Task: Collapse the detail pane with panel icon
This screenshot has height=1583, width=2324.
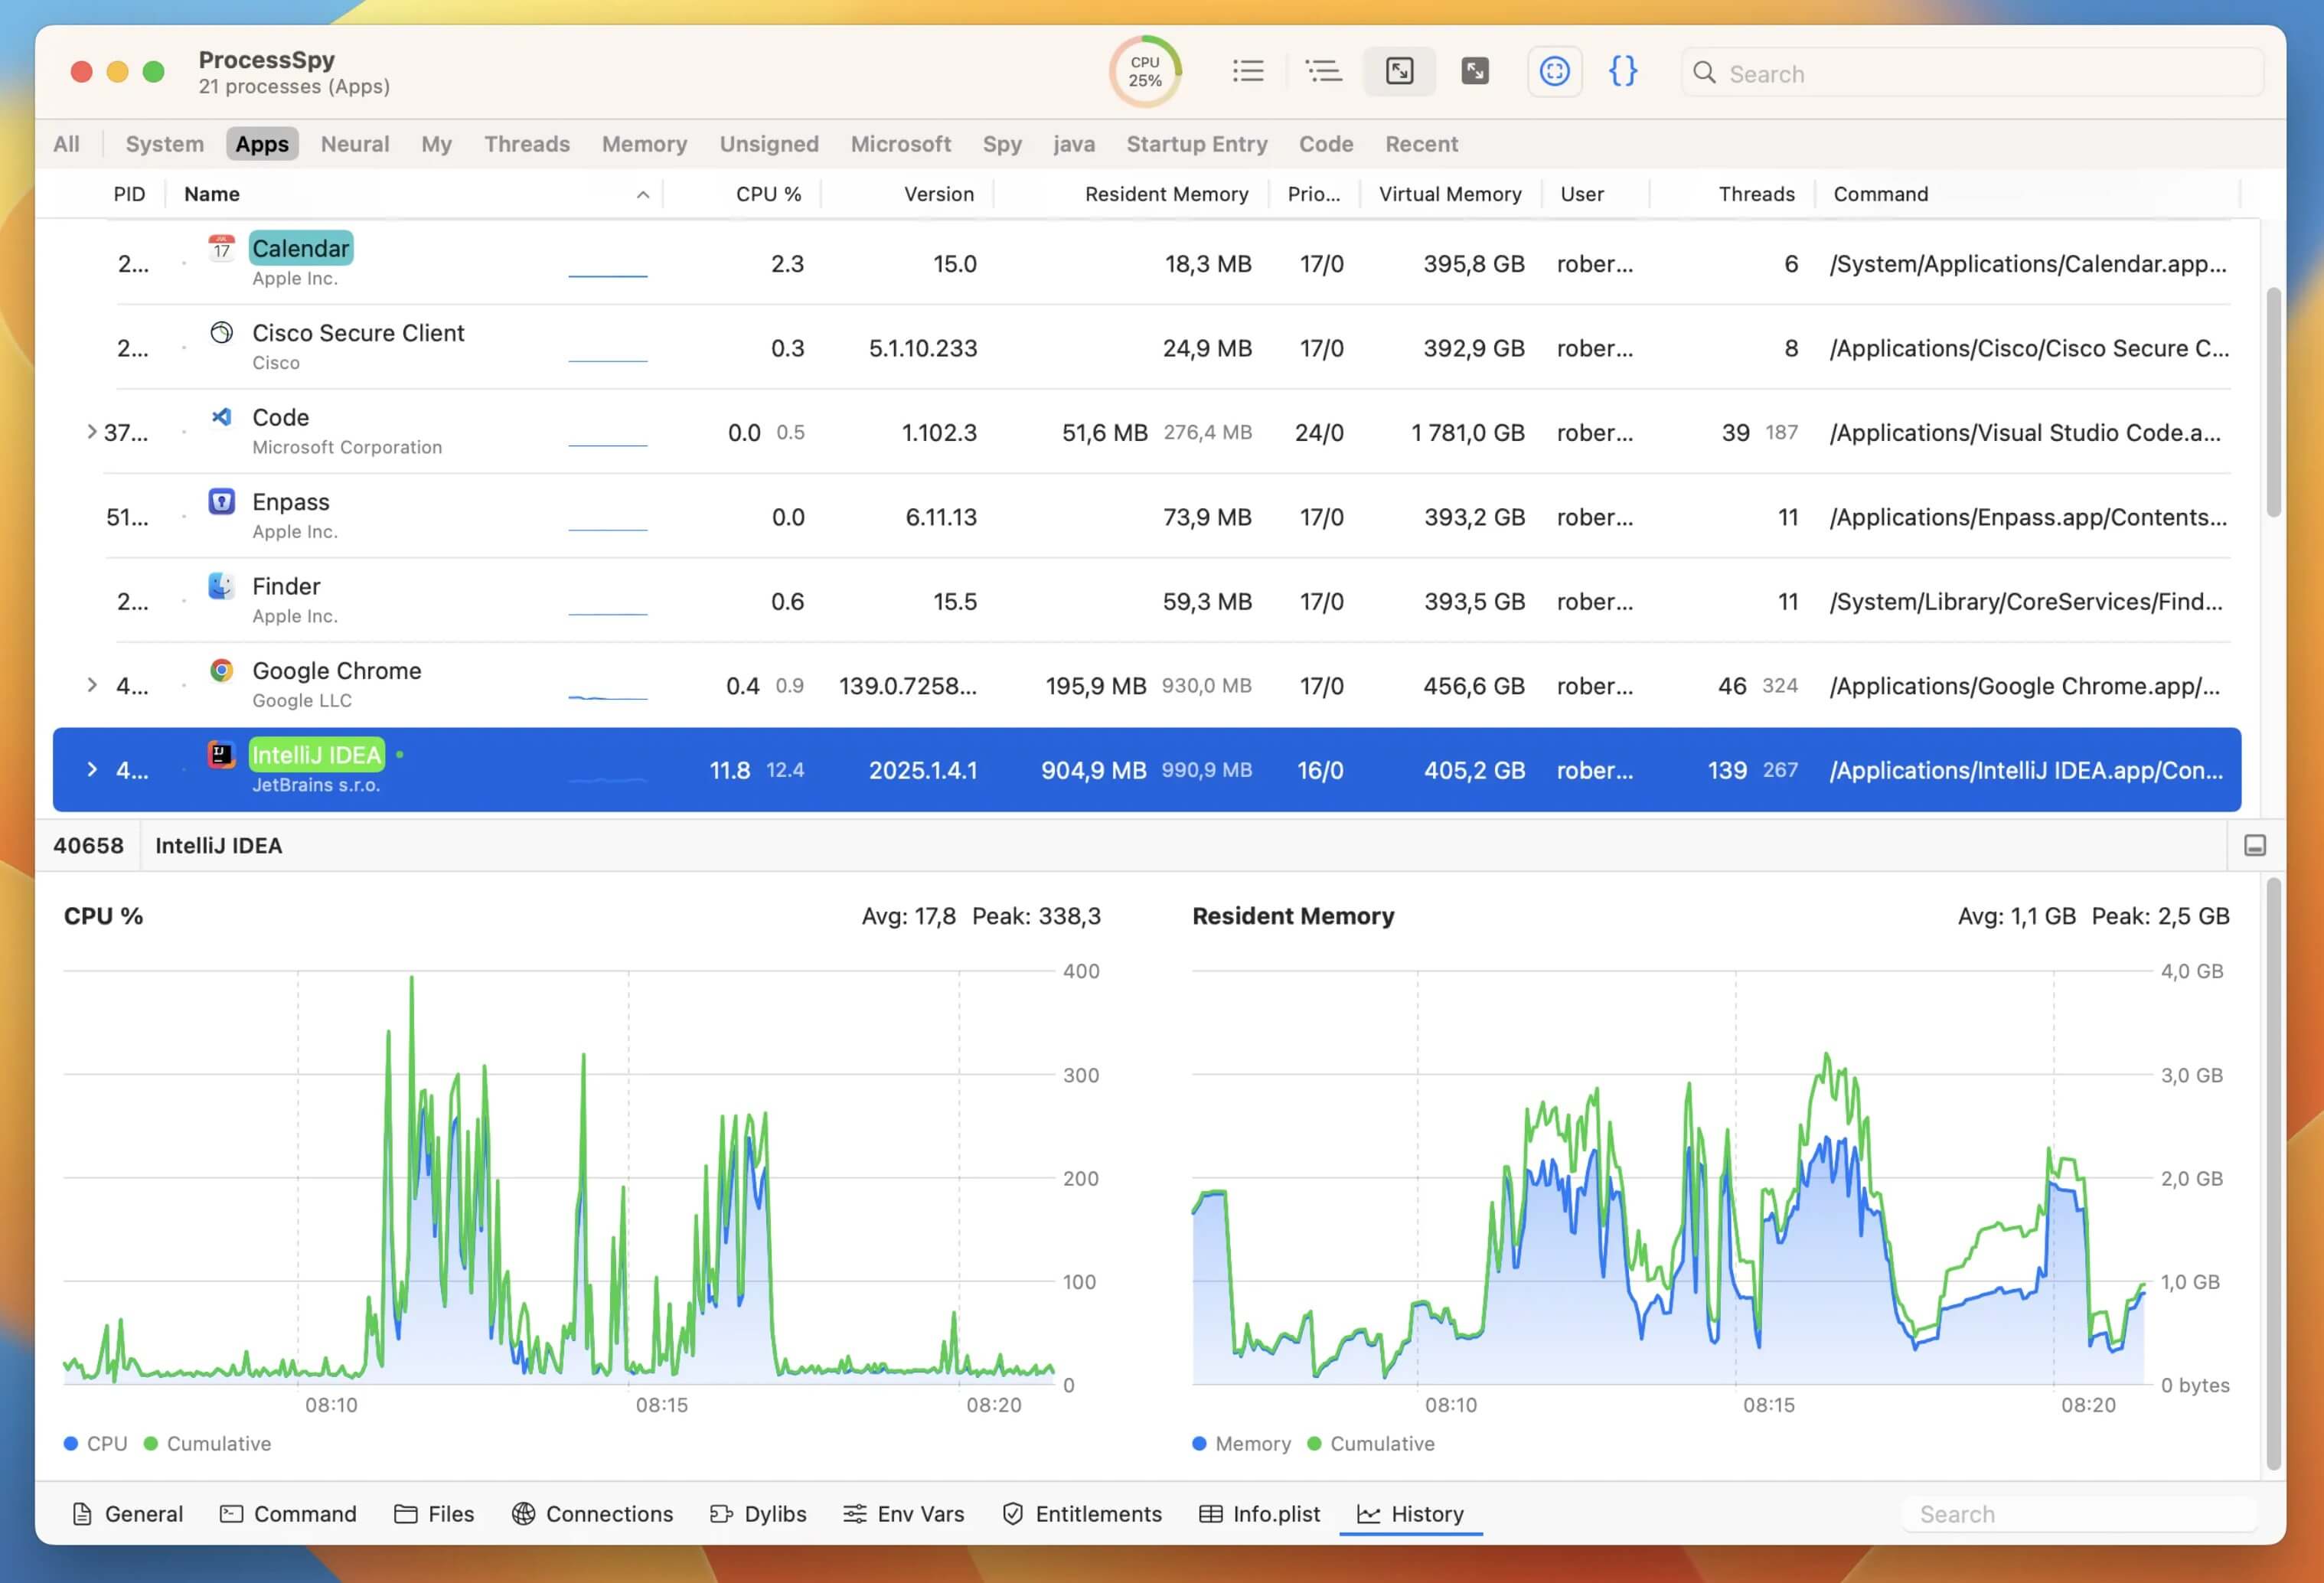Action: (x=2254, y=846)
